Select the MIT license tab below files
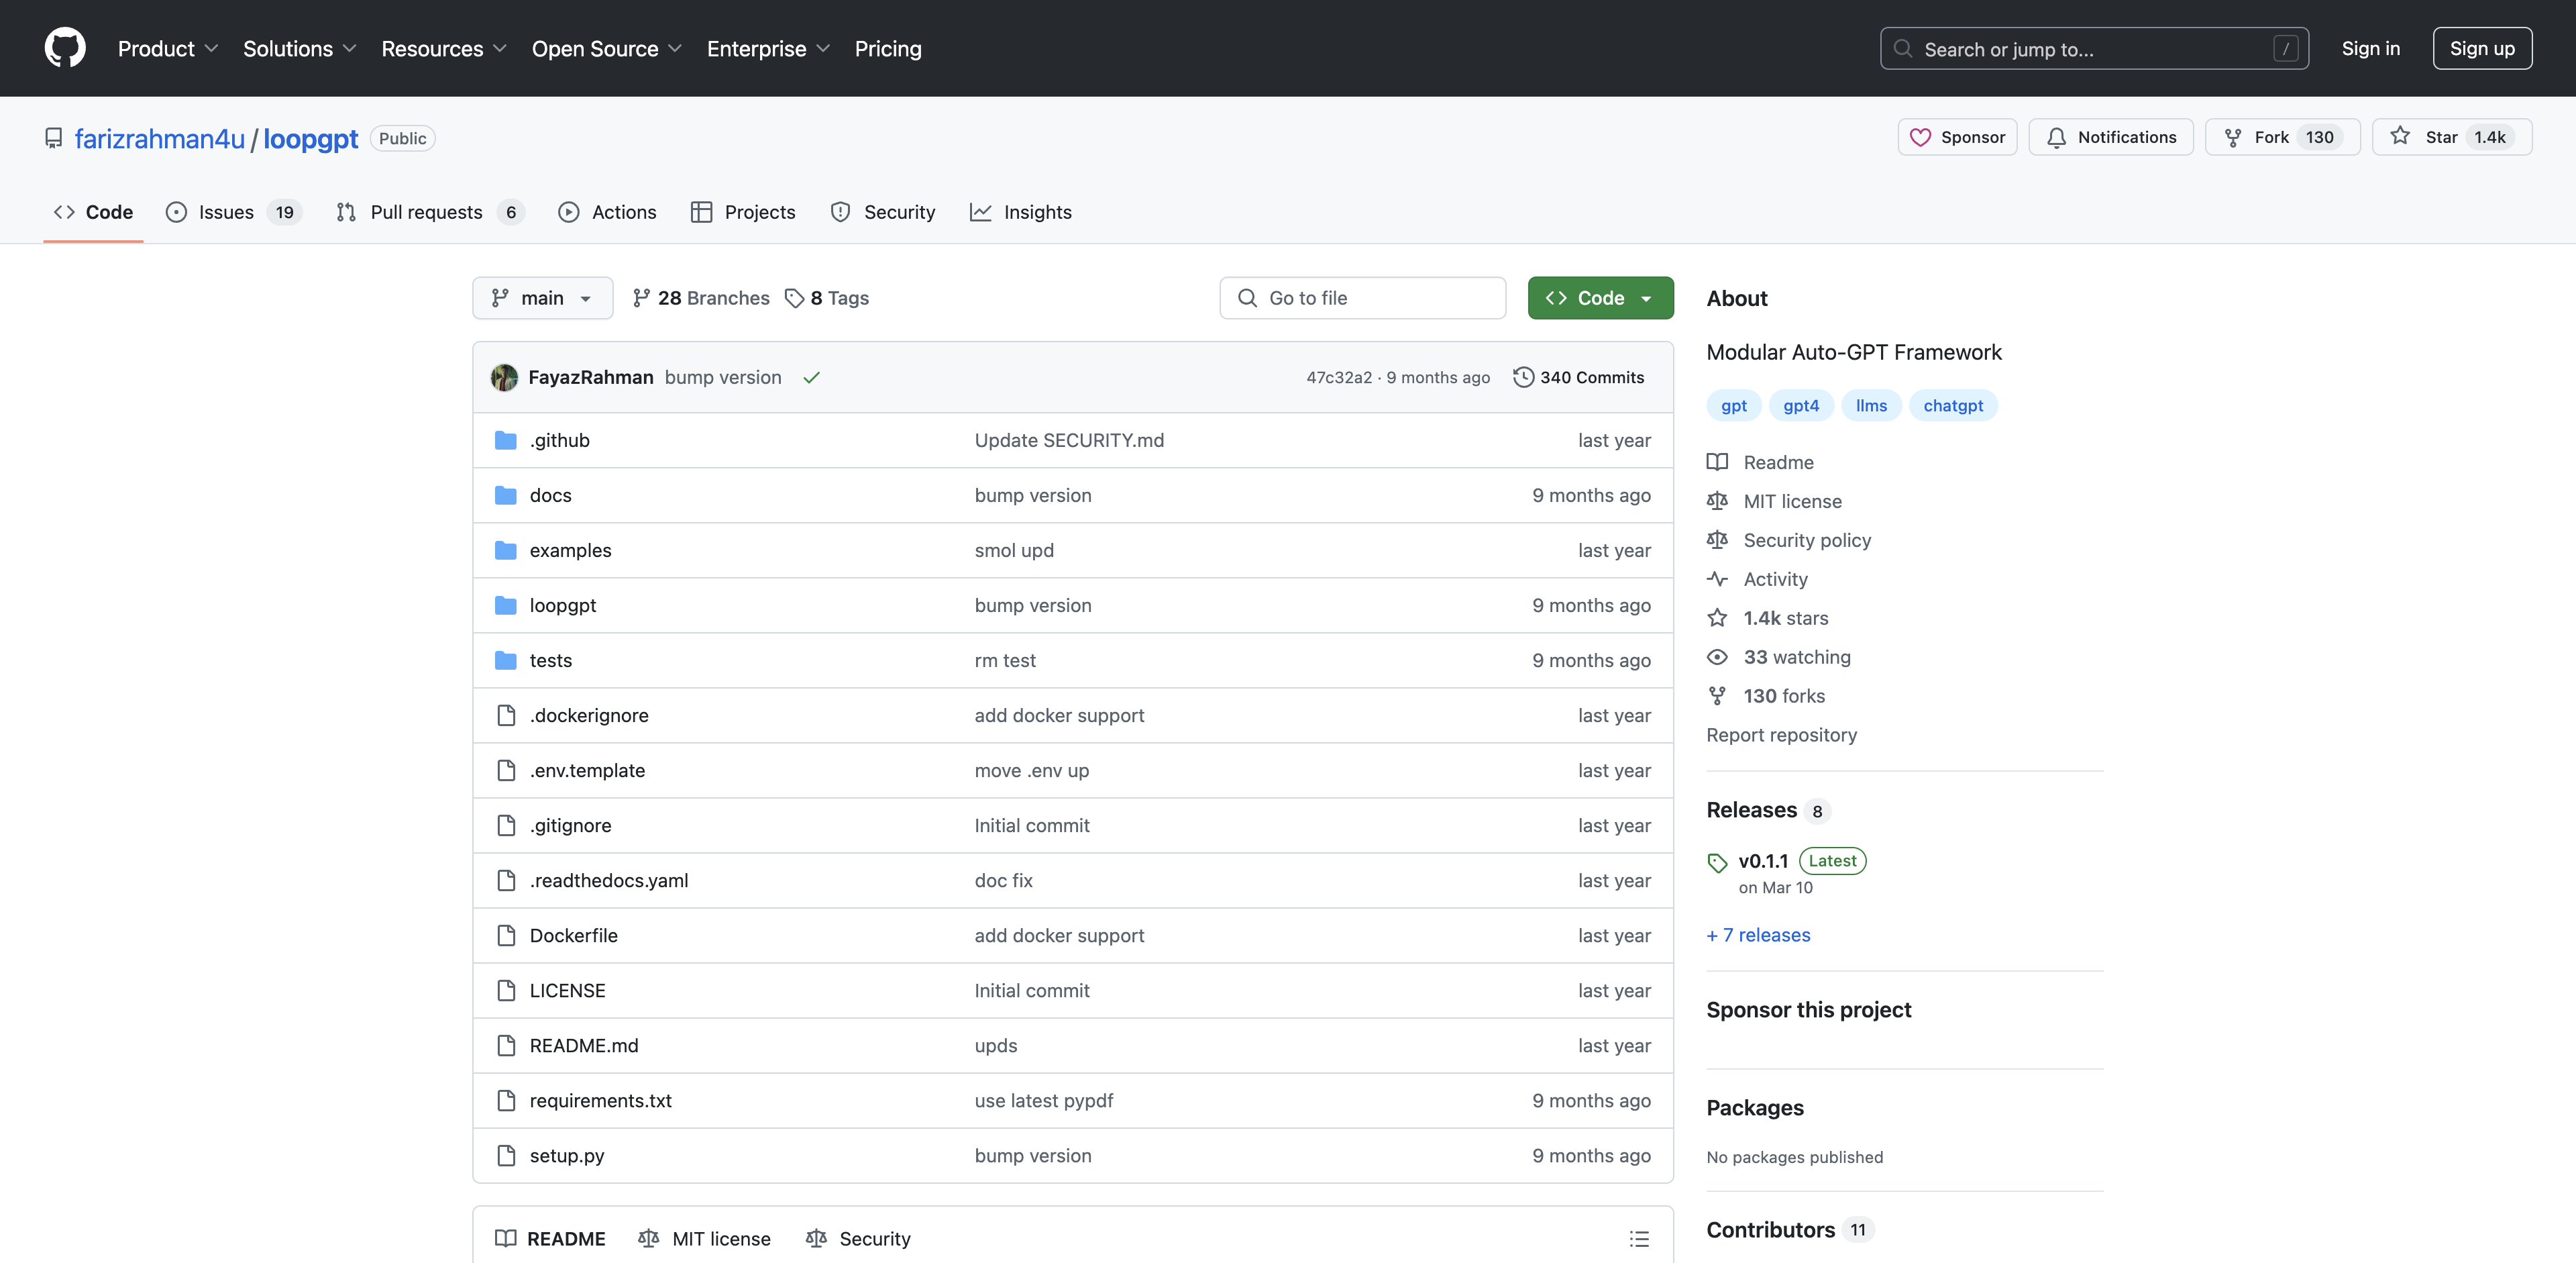 pos(705,1238)
